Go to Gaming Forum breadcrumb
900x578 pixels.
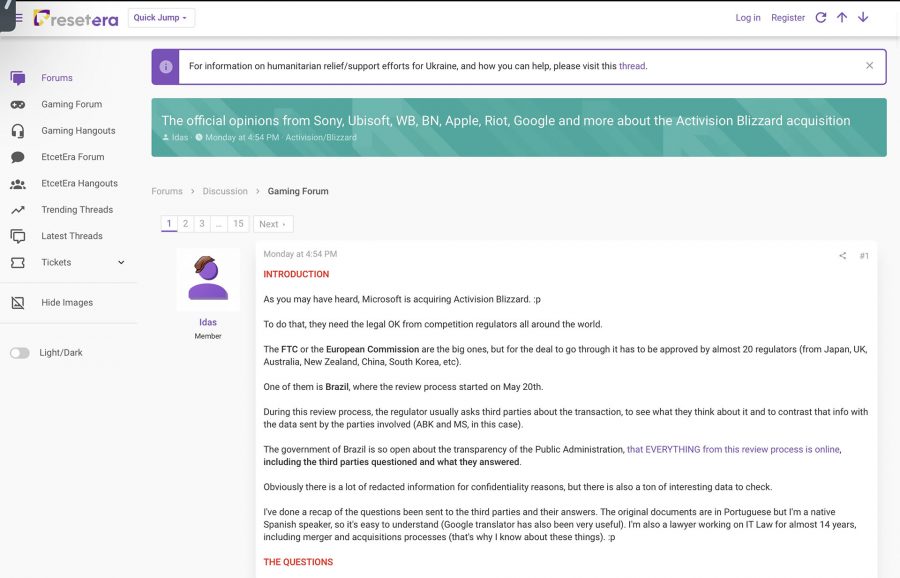pos(298,191)
